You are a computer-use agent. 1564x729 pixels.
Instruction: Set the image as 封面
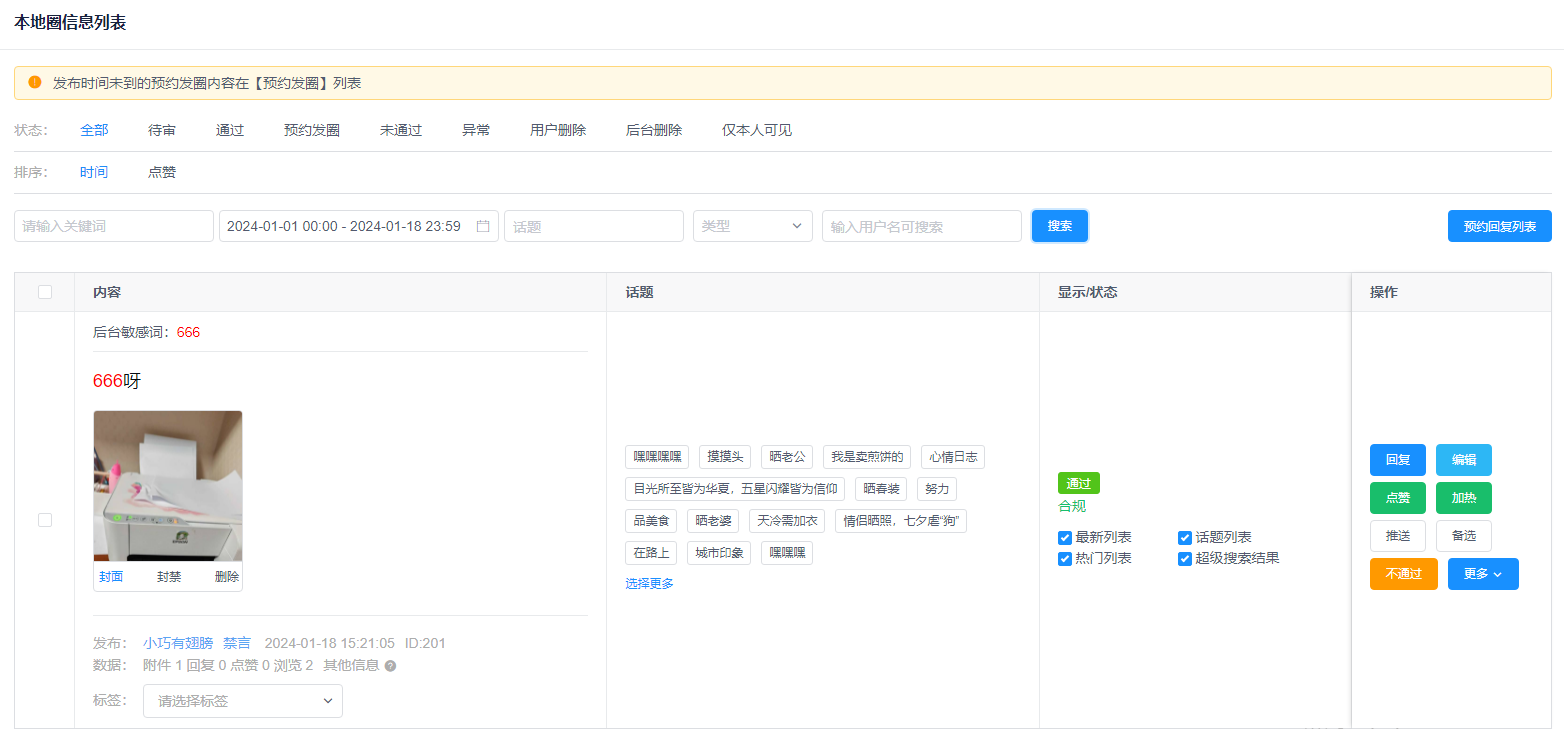pos(111,577)
